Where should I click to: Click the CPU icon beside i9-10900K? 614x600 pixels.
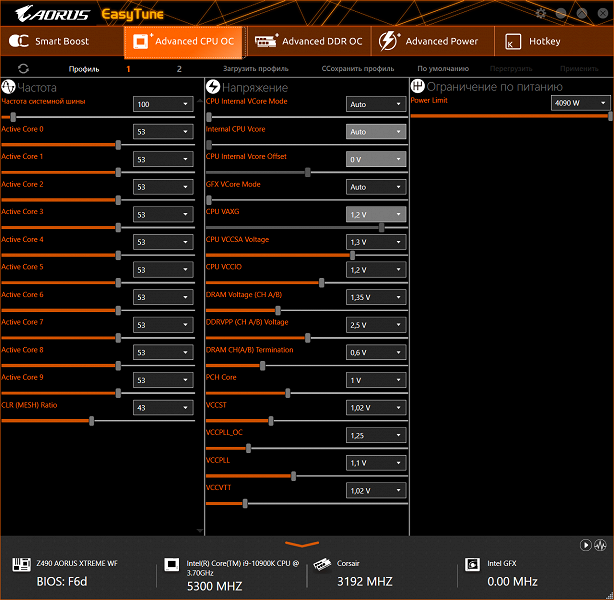172,564
